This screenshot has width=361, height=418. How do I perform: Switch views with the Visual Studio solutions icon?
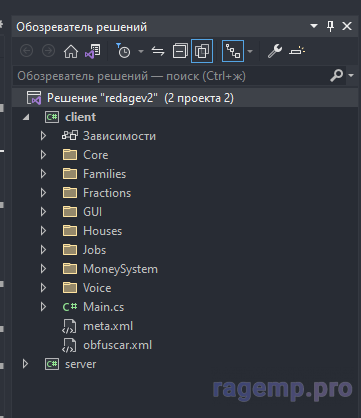click(92, 51)
